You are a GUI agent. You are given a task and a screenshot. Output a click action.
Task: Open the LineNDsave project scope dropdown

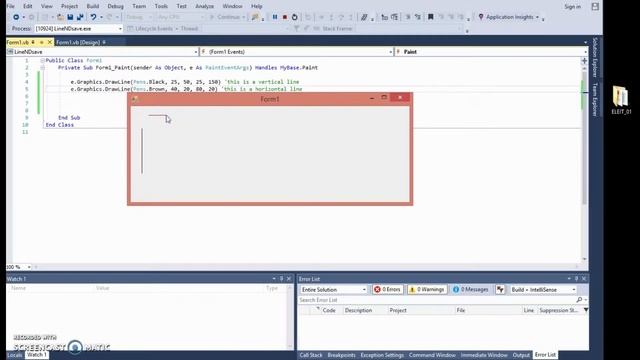102,52
